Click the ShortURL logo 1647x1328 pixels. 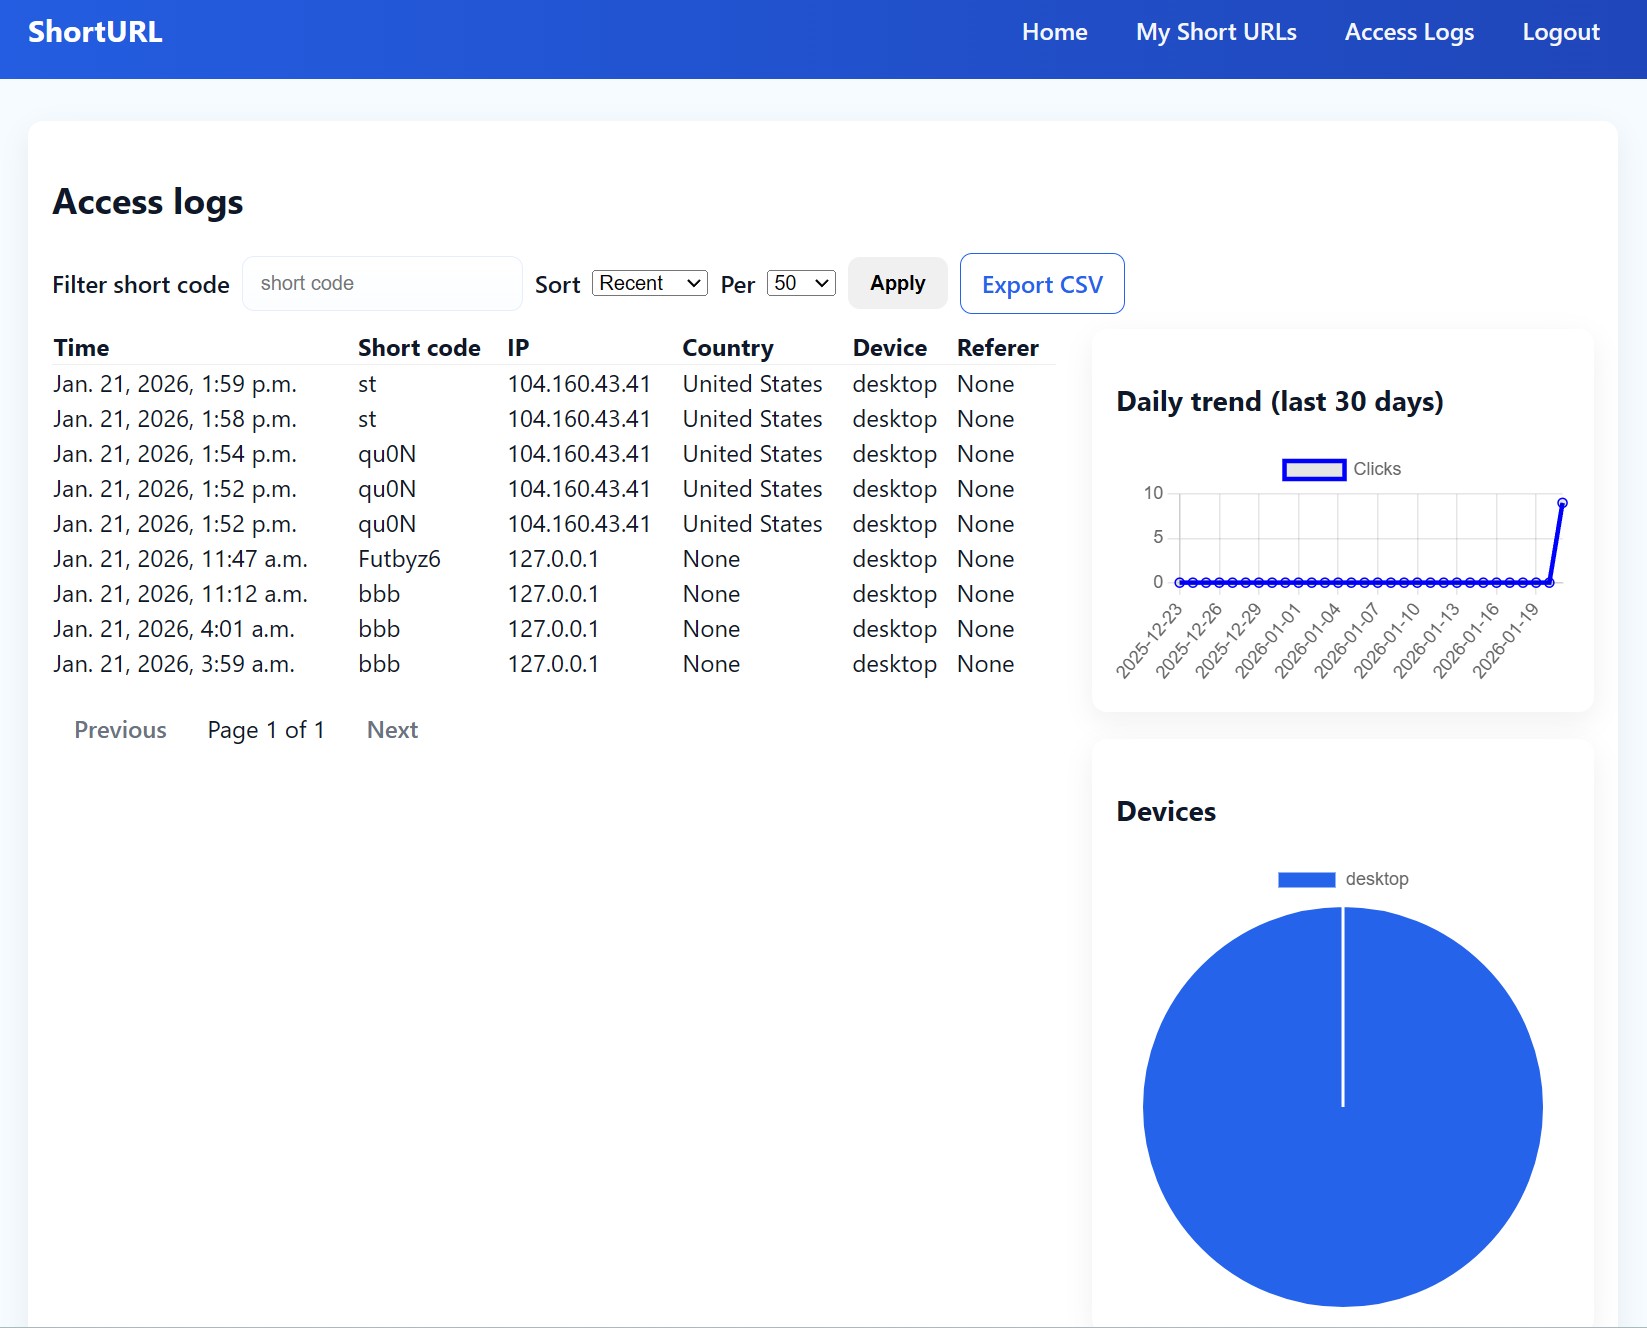click(95, 32)
